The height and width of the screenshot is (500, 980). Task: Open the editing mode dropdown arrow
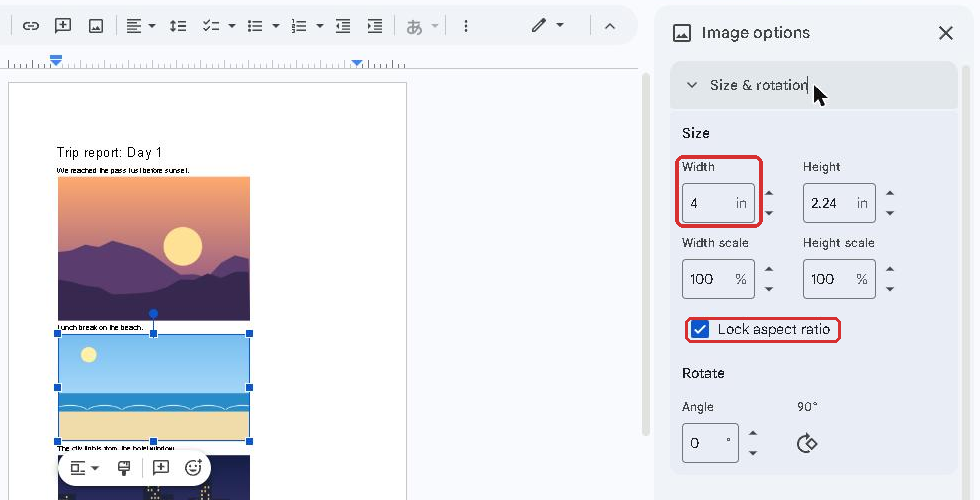(560, 25)
